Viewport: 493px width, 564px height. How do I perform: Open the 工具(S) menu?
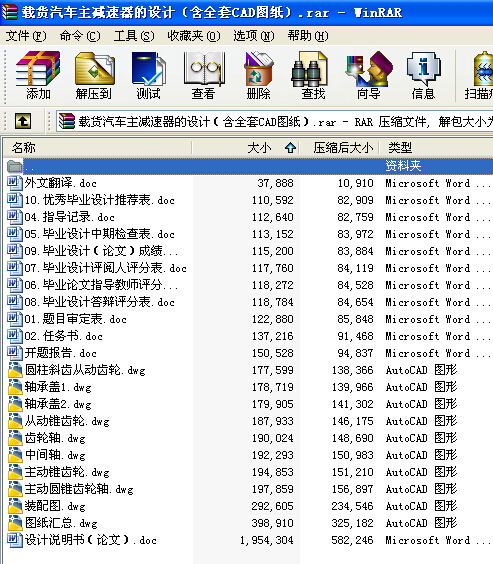coord(134,36)
